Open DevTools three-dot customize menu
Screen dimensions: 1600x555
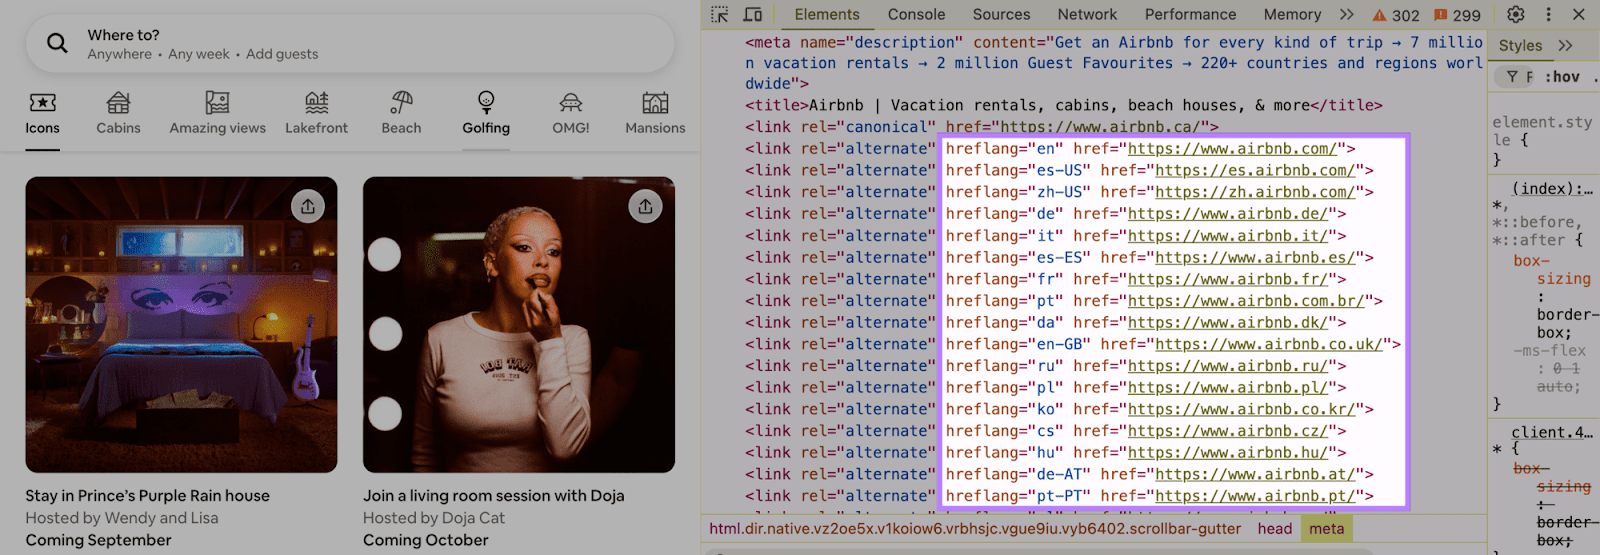coord(1548,14)
